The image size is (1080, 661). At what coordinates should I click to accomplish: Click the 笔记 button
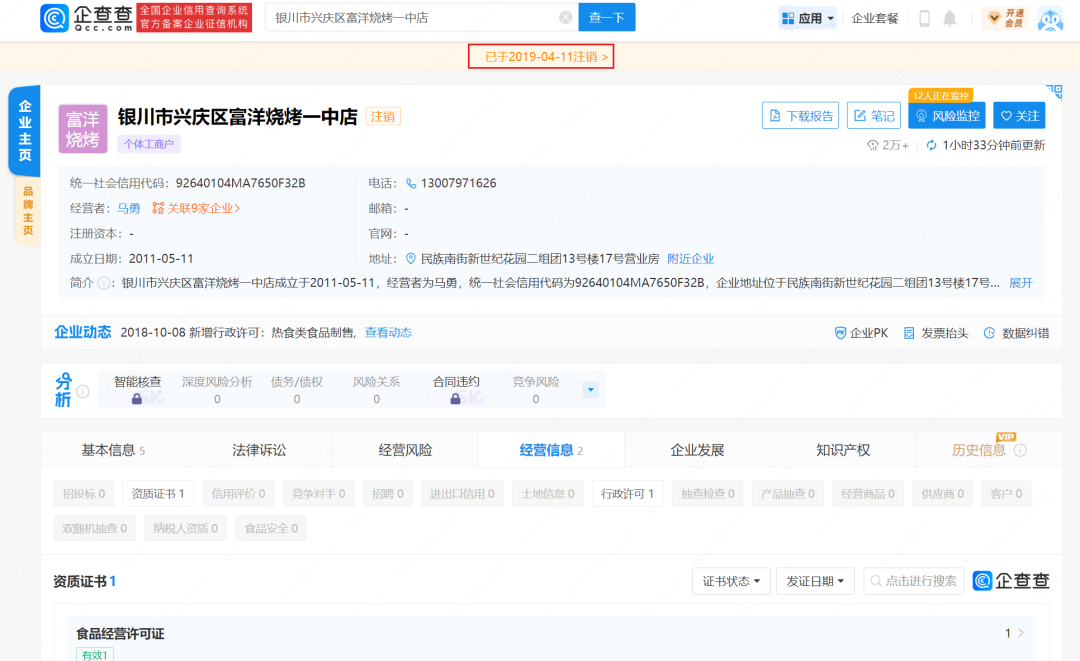click(874, 116)
